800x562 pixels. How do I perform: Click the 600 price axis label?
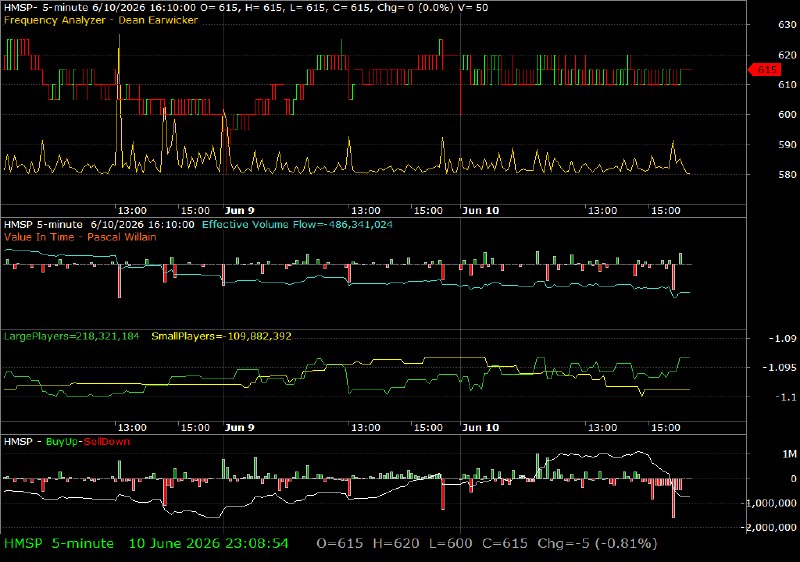tap(787, 115)
